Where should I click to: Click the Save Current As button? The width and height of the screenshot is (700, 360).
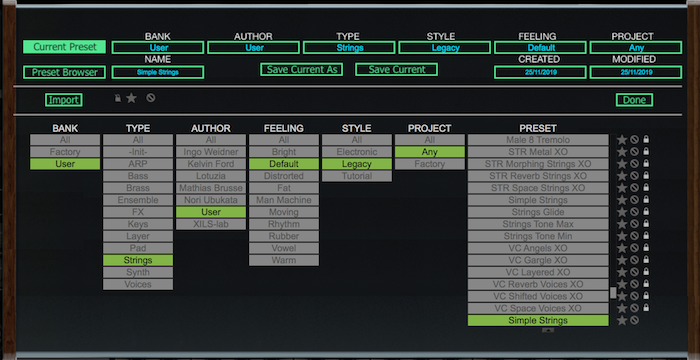coord(301,69)
